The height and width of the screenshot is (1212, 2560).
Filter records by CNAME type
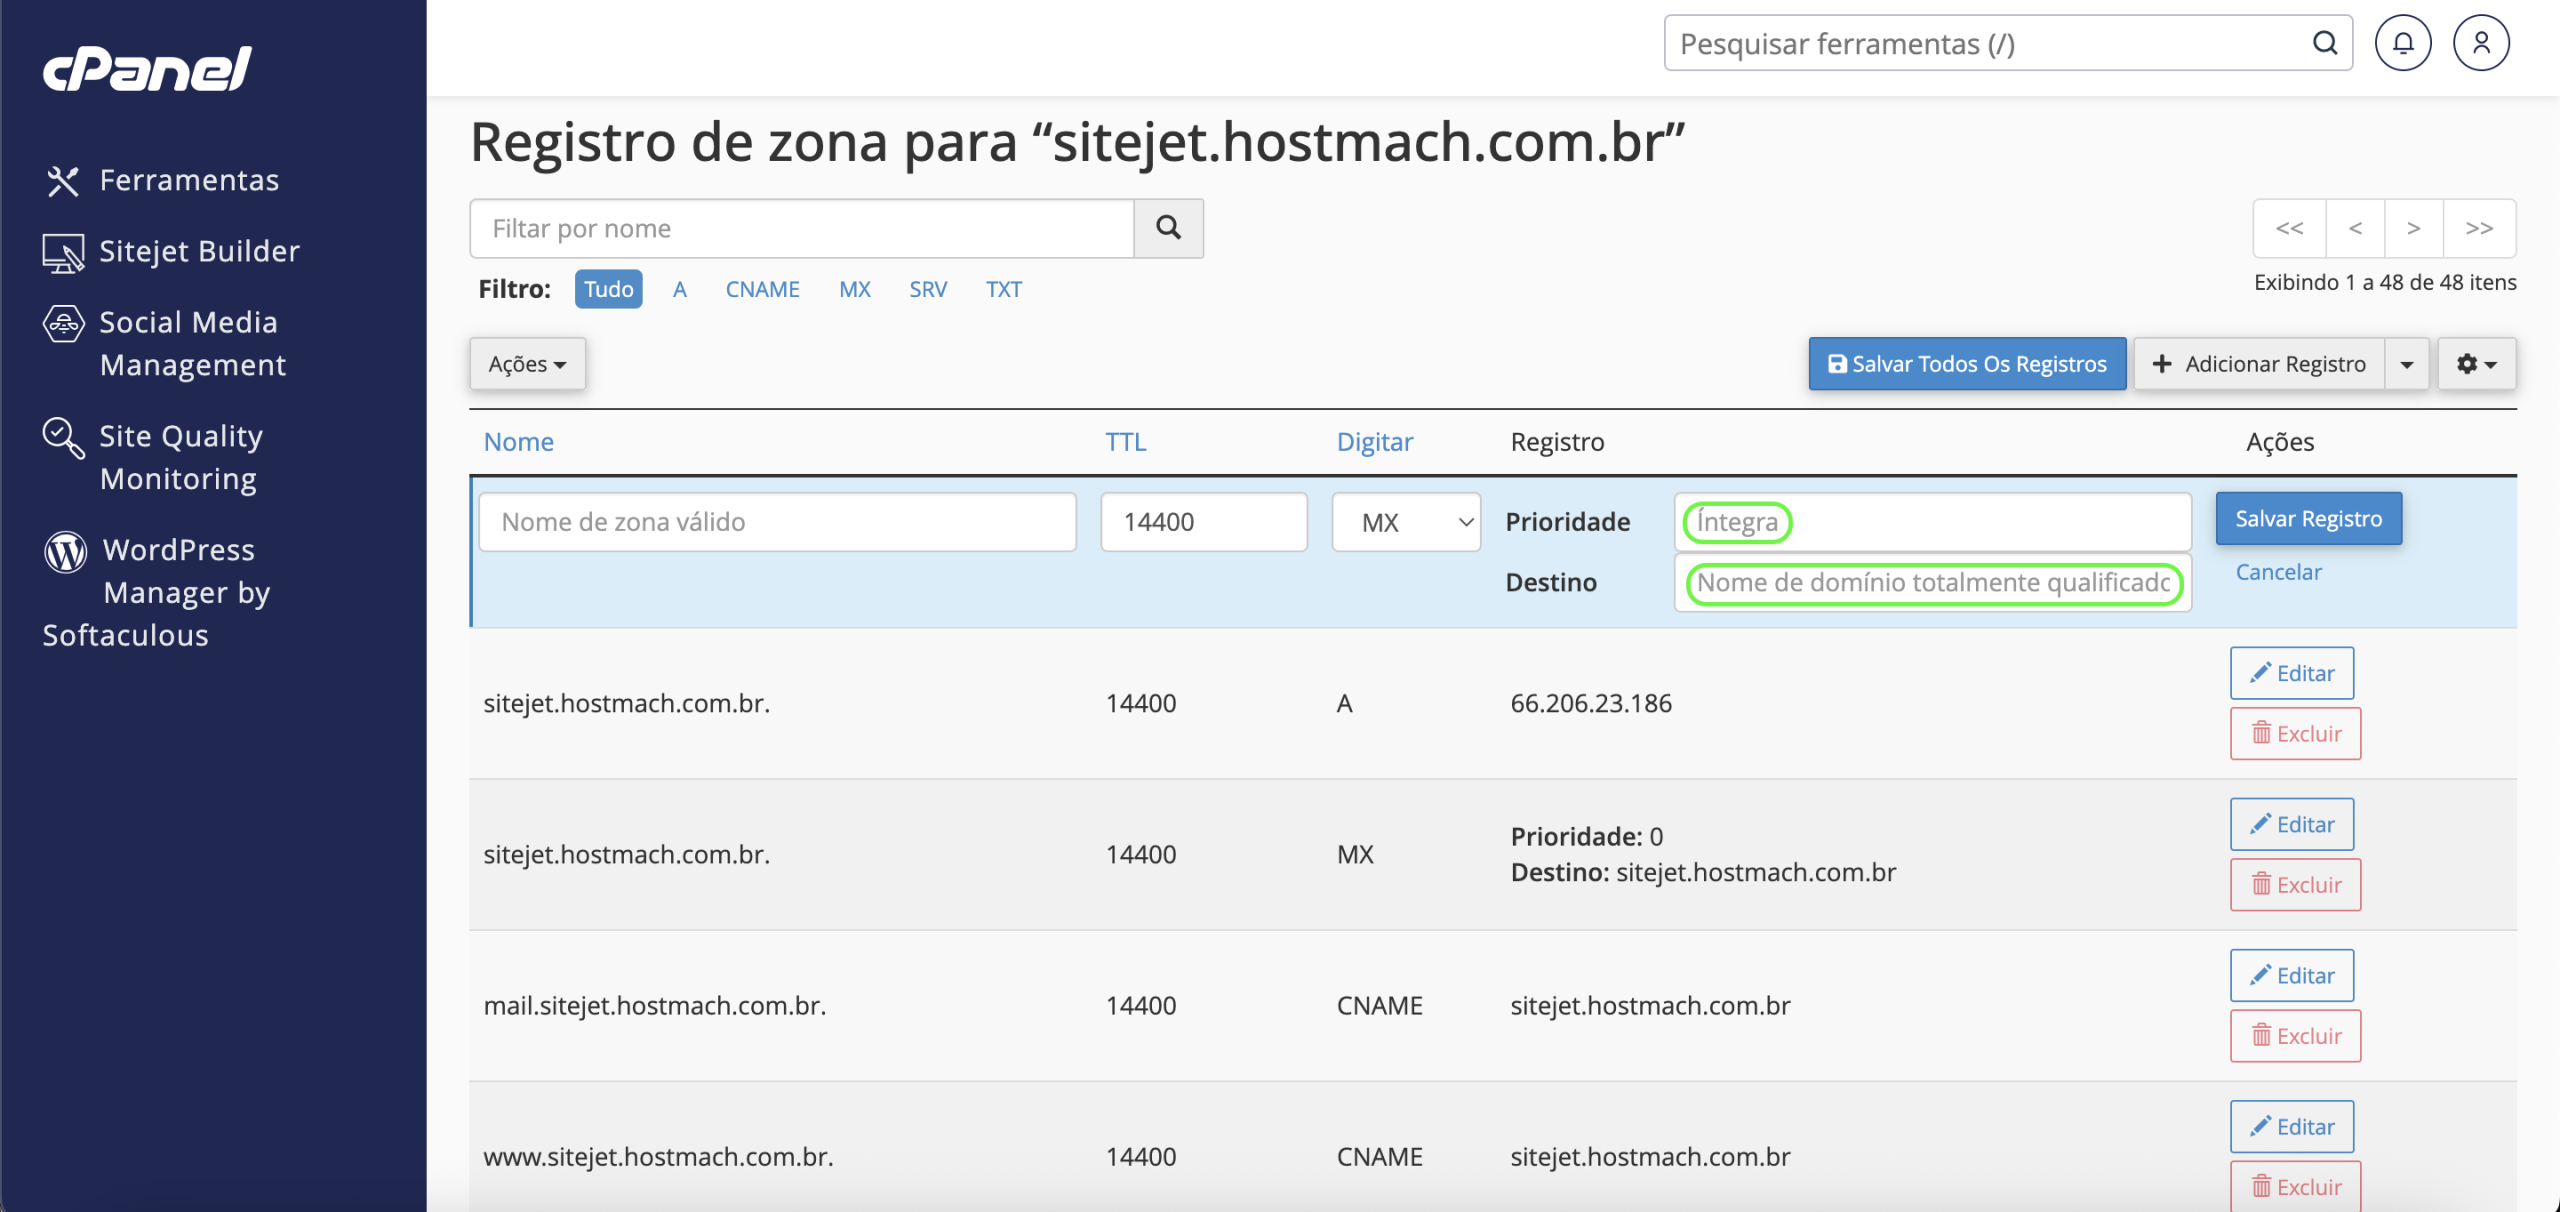762,289
